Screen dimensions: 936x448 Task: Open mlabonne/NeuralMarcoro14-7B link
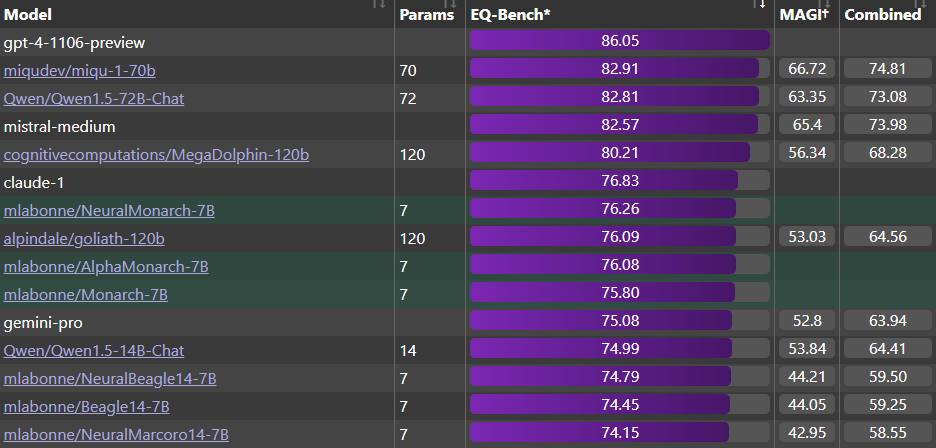[117, 435]
